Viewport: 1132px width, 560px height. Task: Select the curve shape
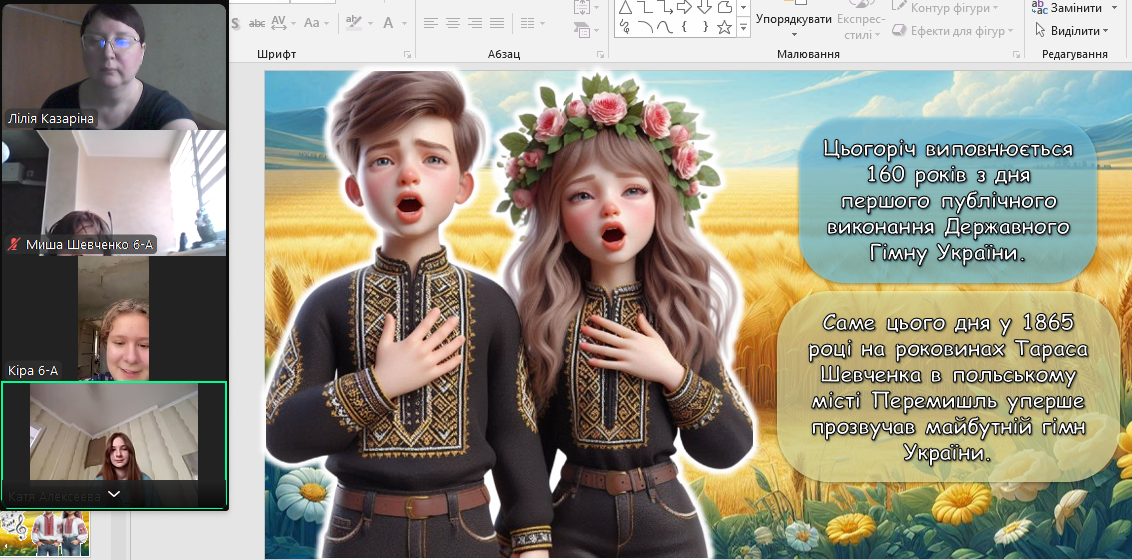pyautogui.click(x=665, y=27)
